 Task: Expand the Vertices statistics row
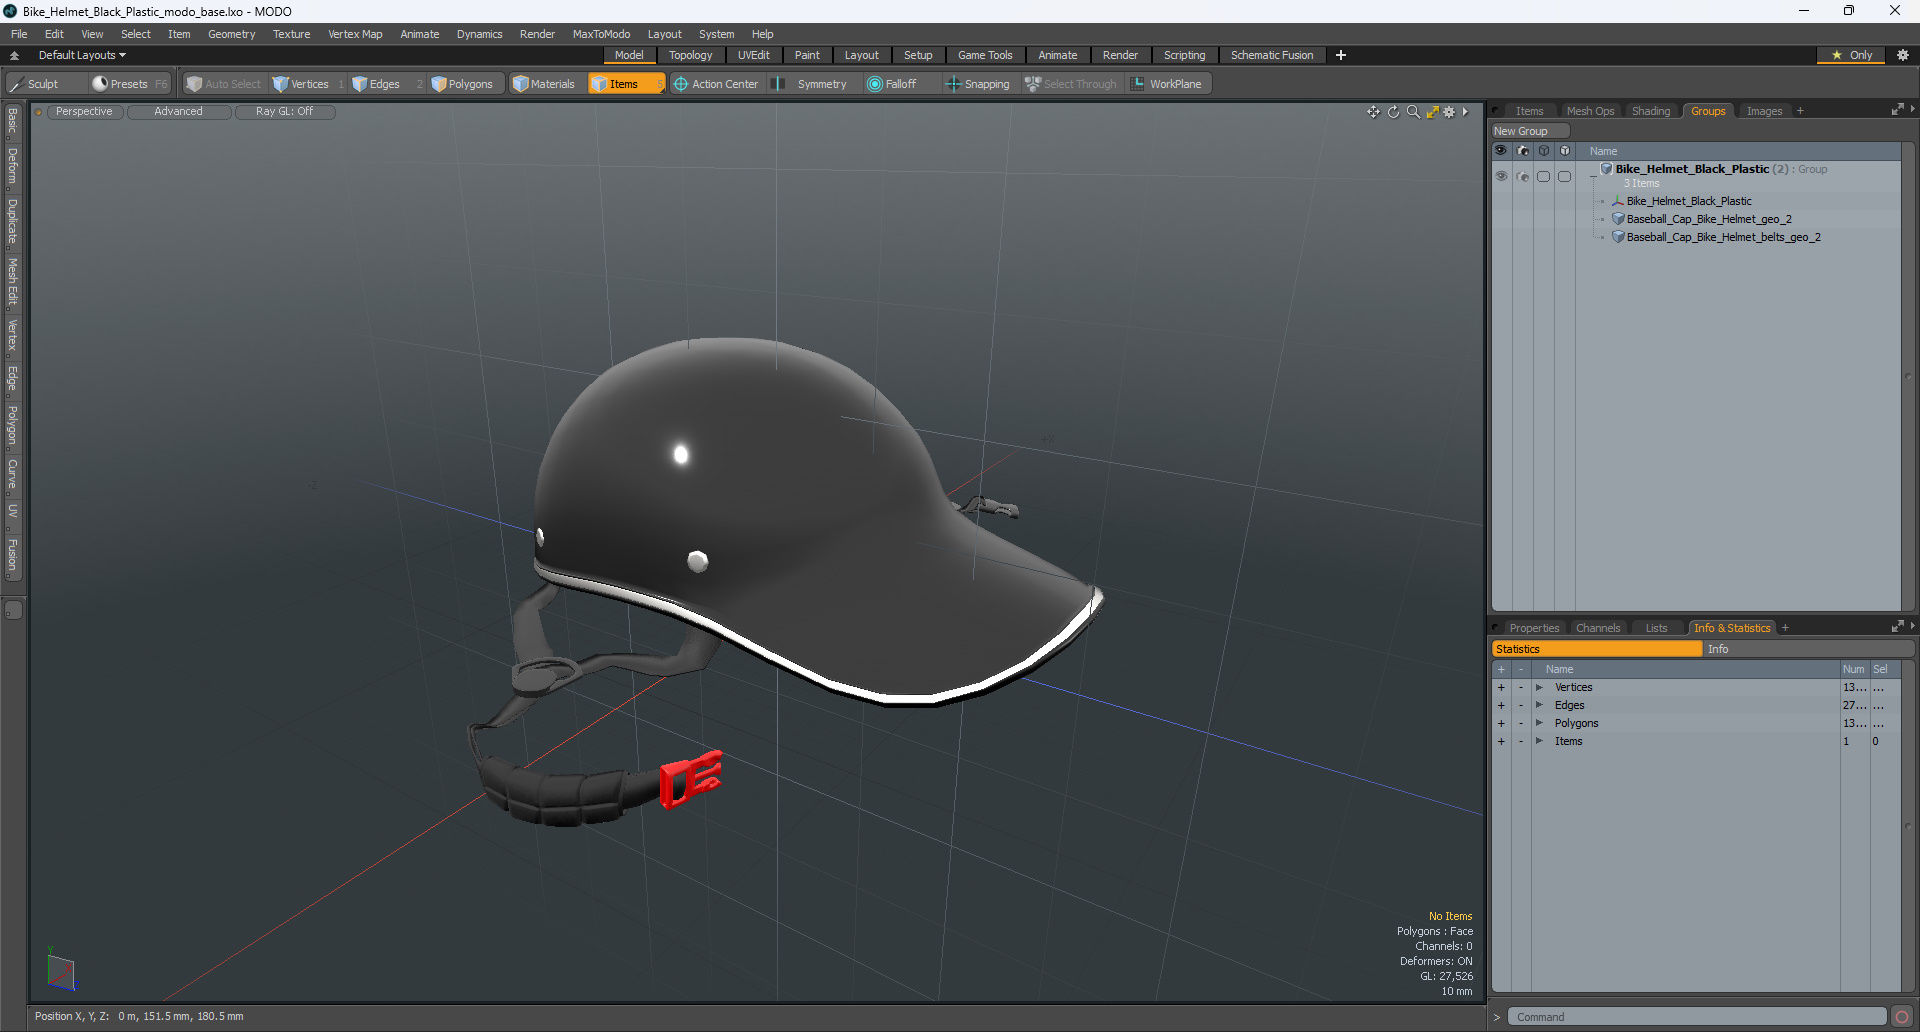coord(1539,687)
